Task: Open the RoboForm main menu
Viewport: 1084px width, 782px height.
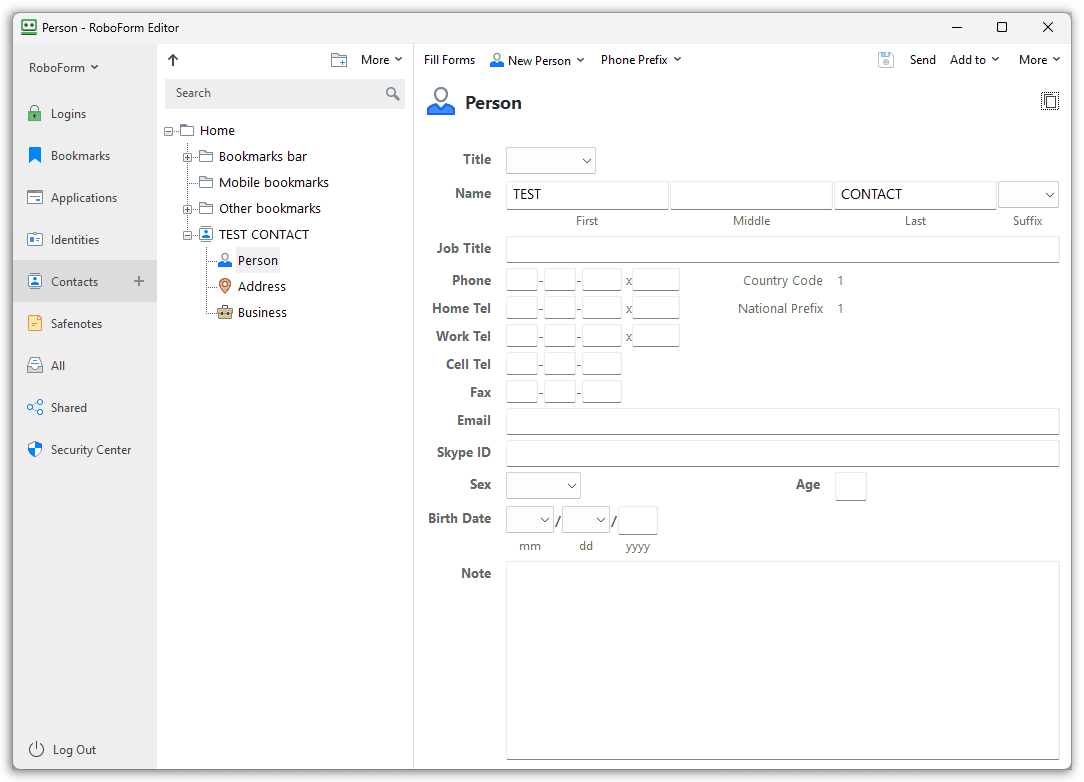Action: 64,68
